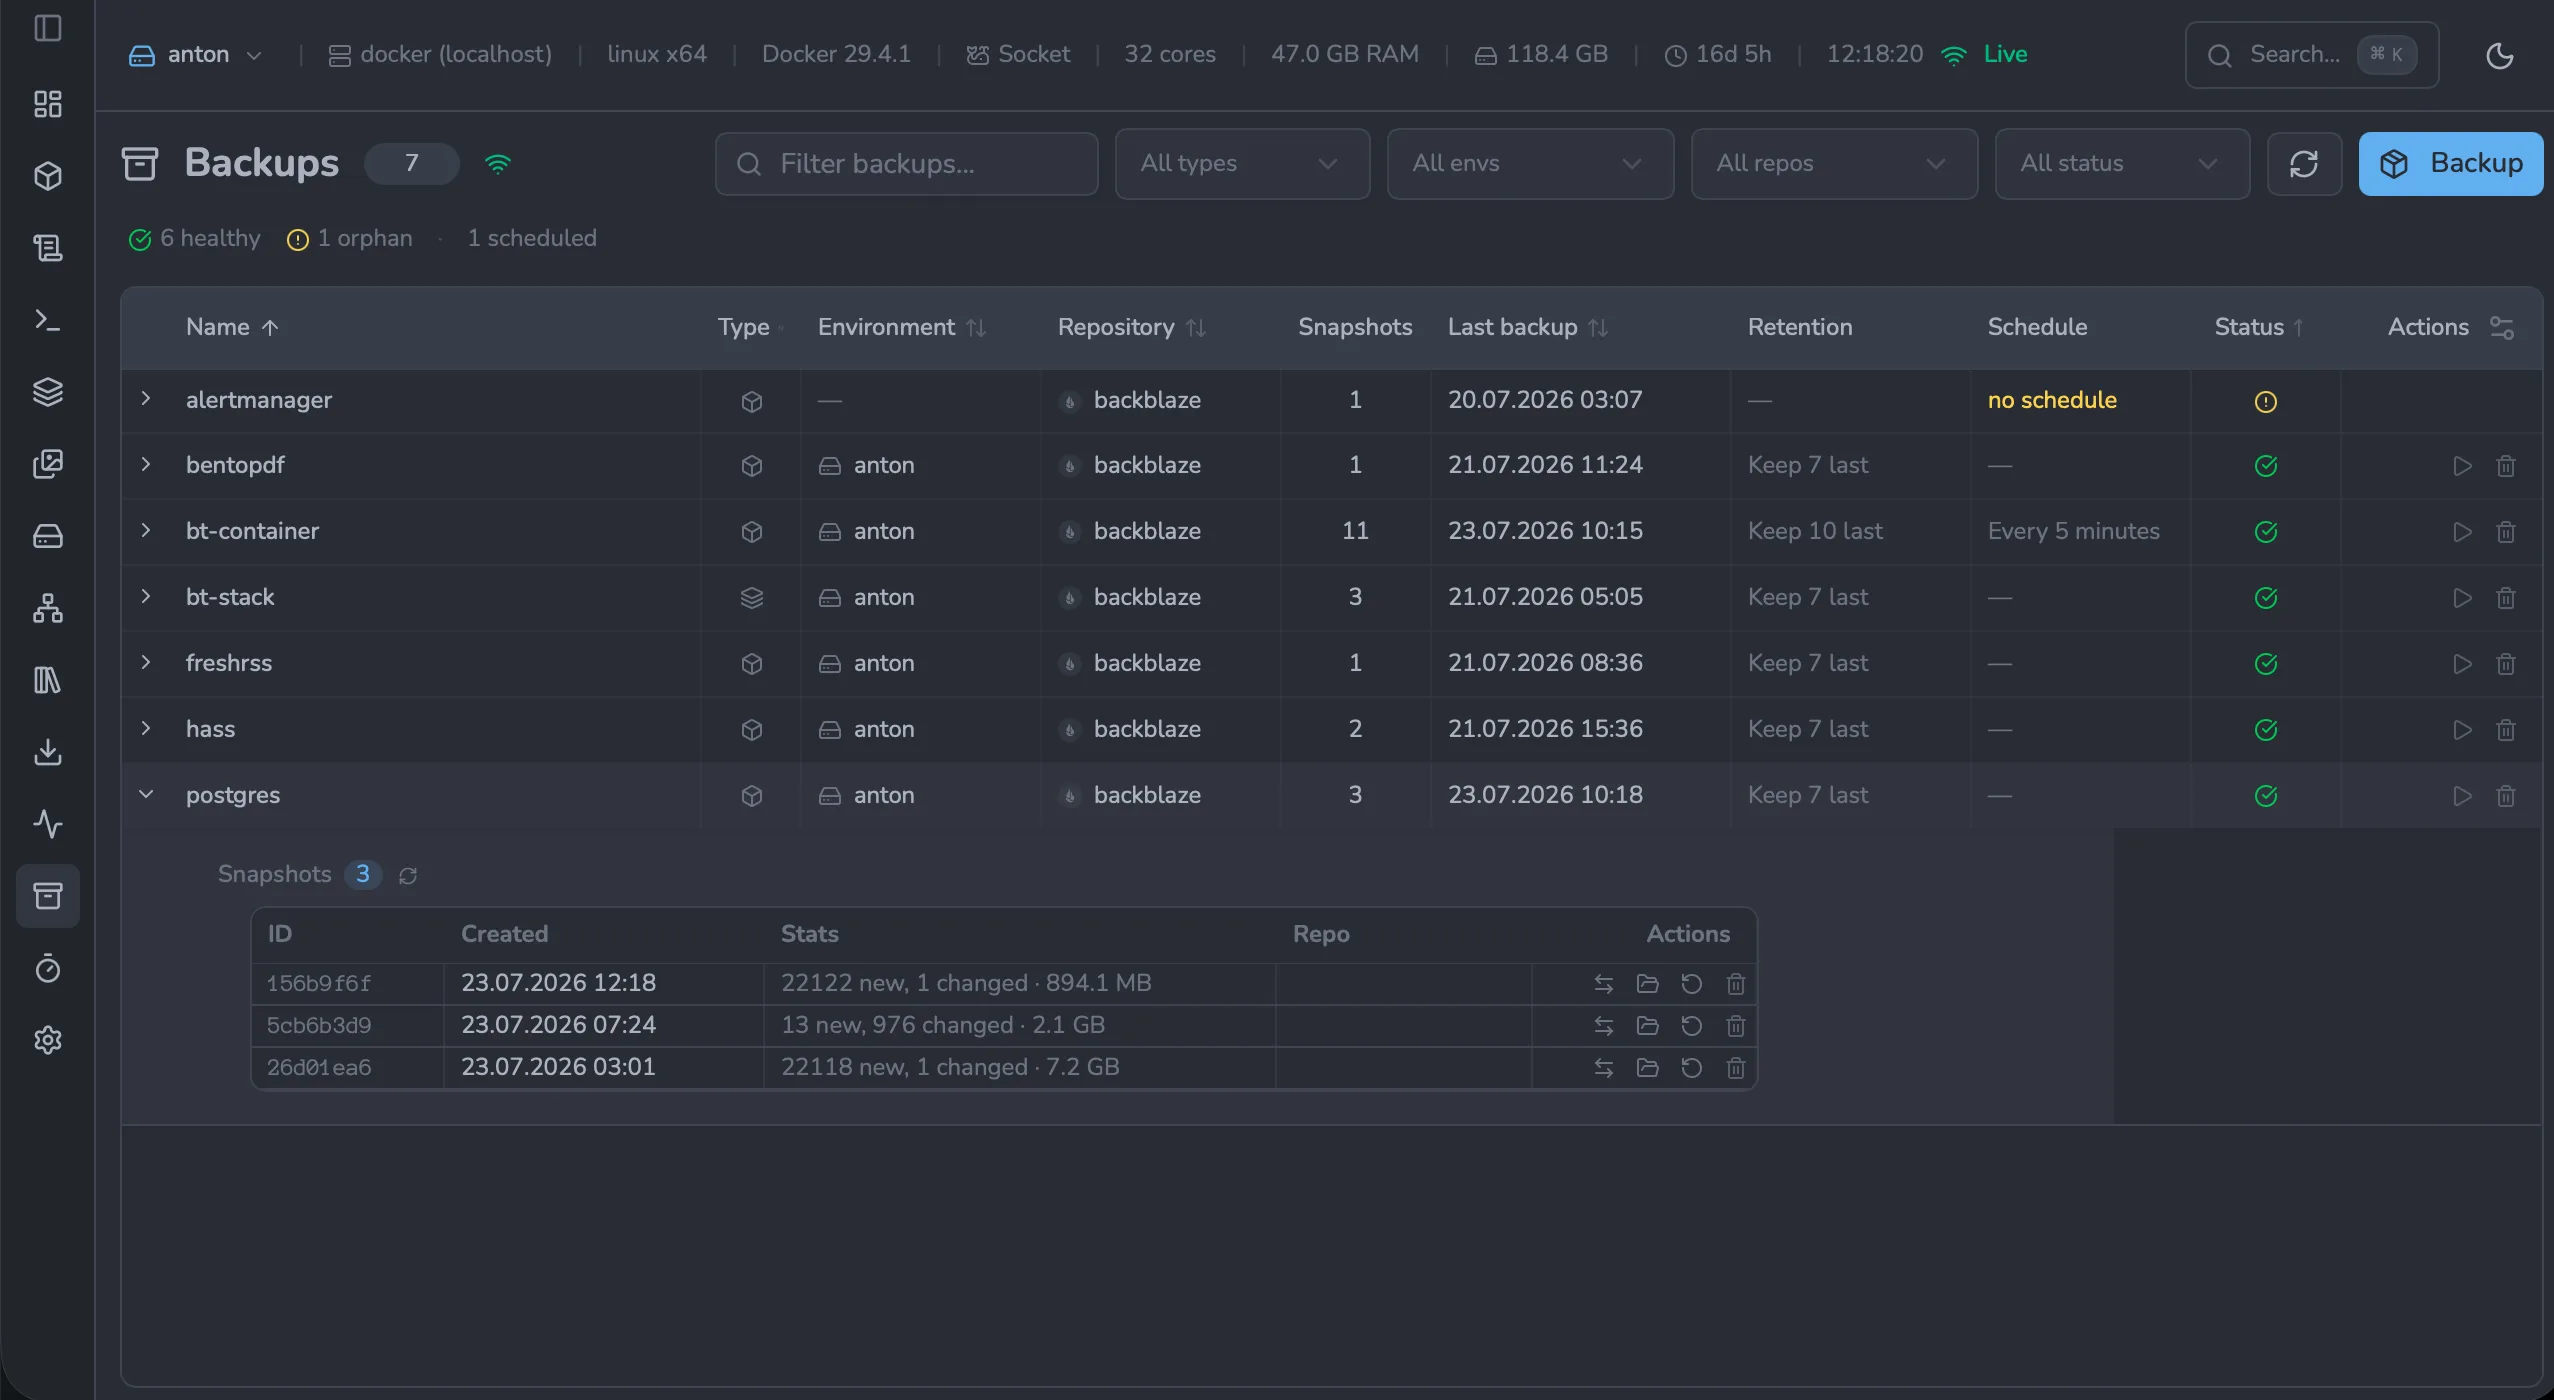Click the Live connection indicator
This screenshot has height=1400, width=2554.
point(1984,55)
